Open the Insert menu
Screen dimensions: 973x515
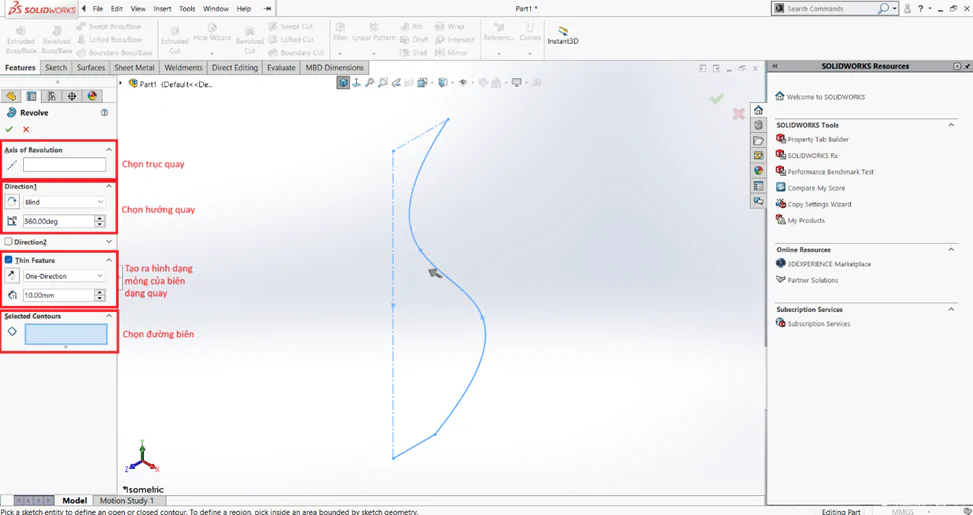coord(163,9)
